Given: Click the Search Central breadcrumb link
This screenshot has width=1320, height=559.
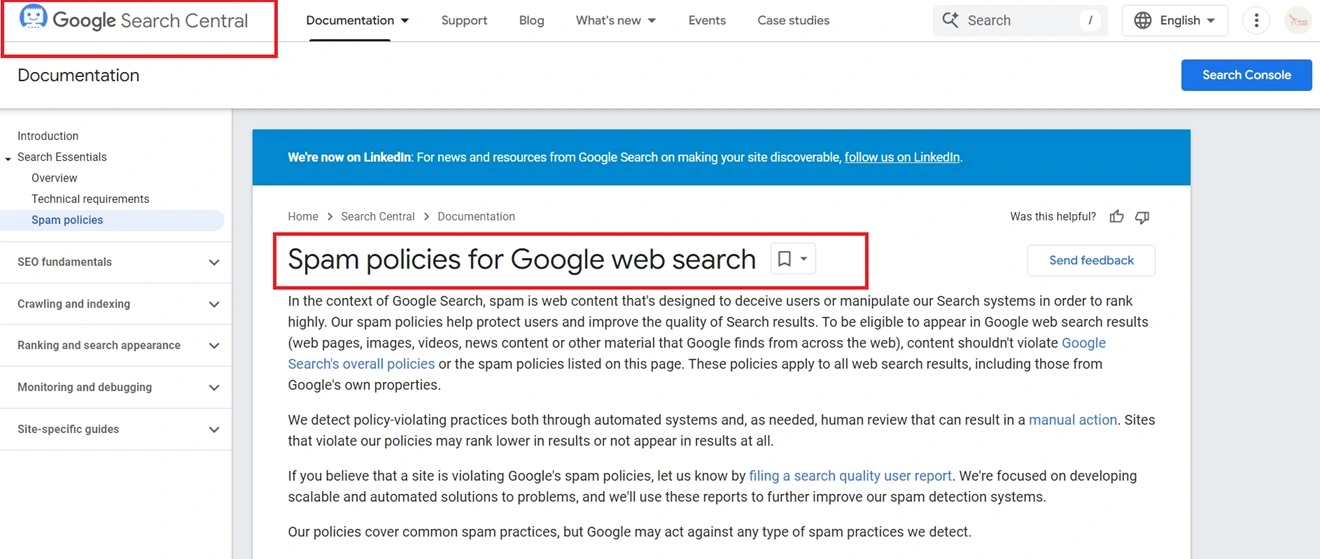Looking at the screenshot, I should coord(378,216).
